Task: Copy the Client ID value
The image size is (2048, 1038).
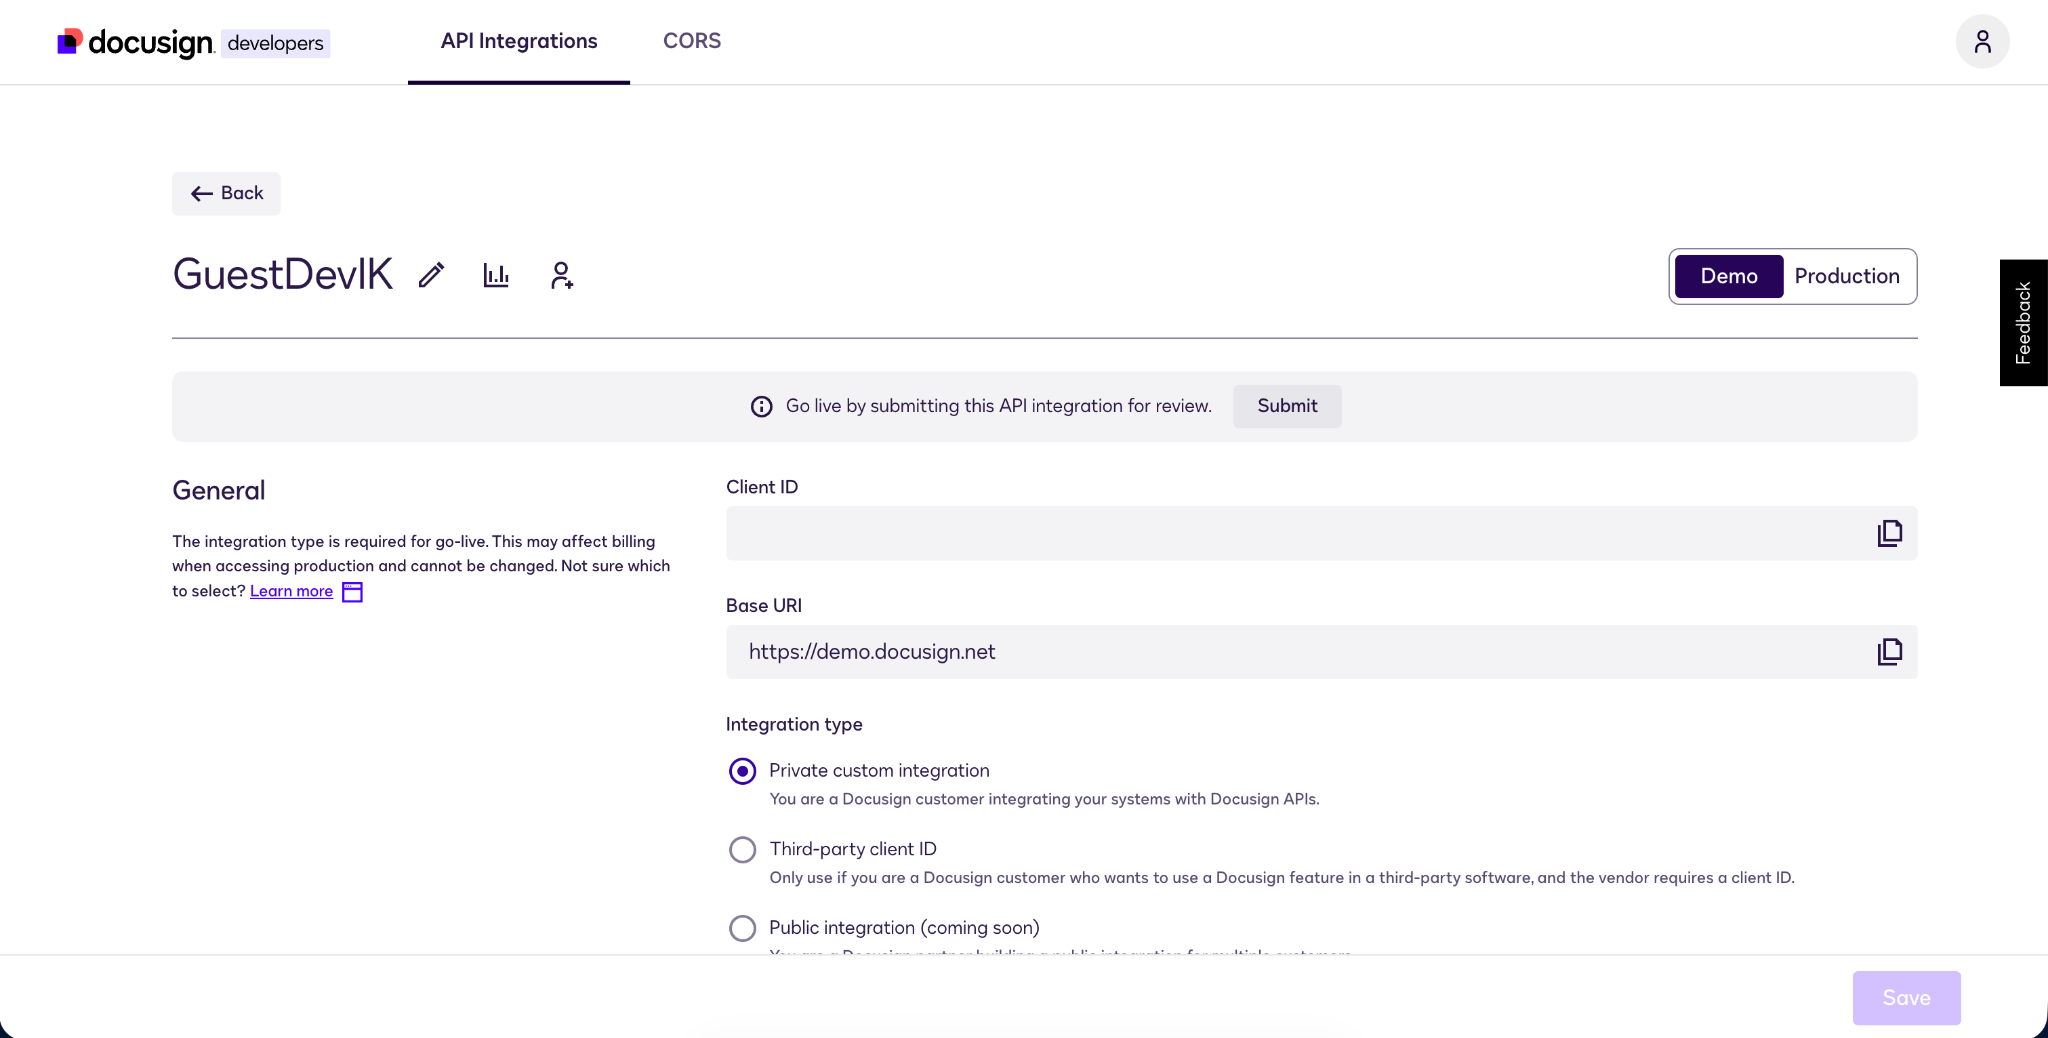Action: point(1889,533)
